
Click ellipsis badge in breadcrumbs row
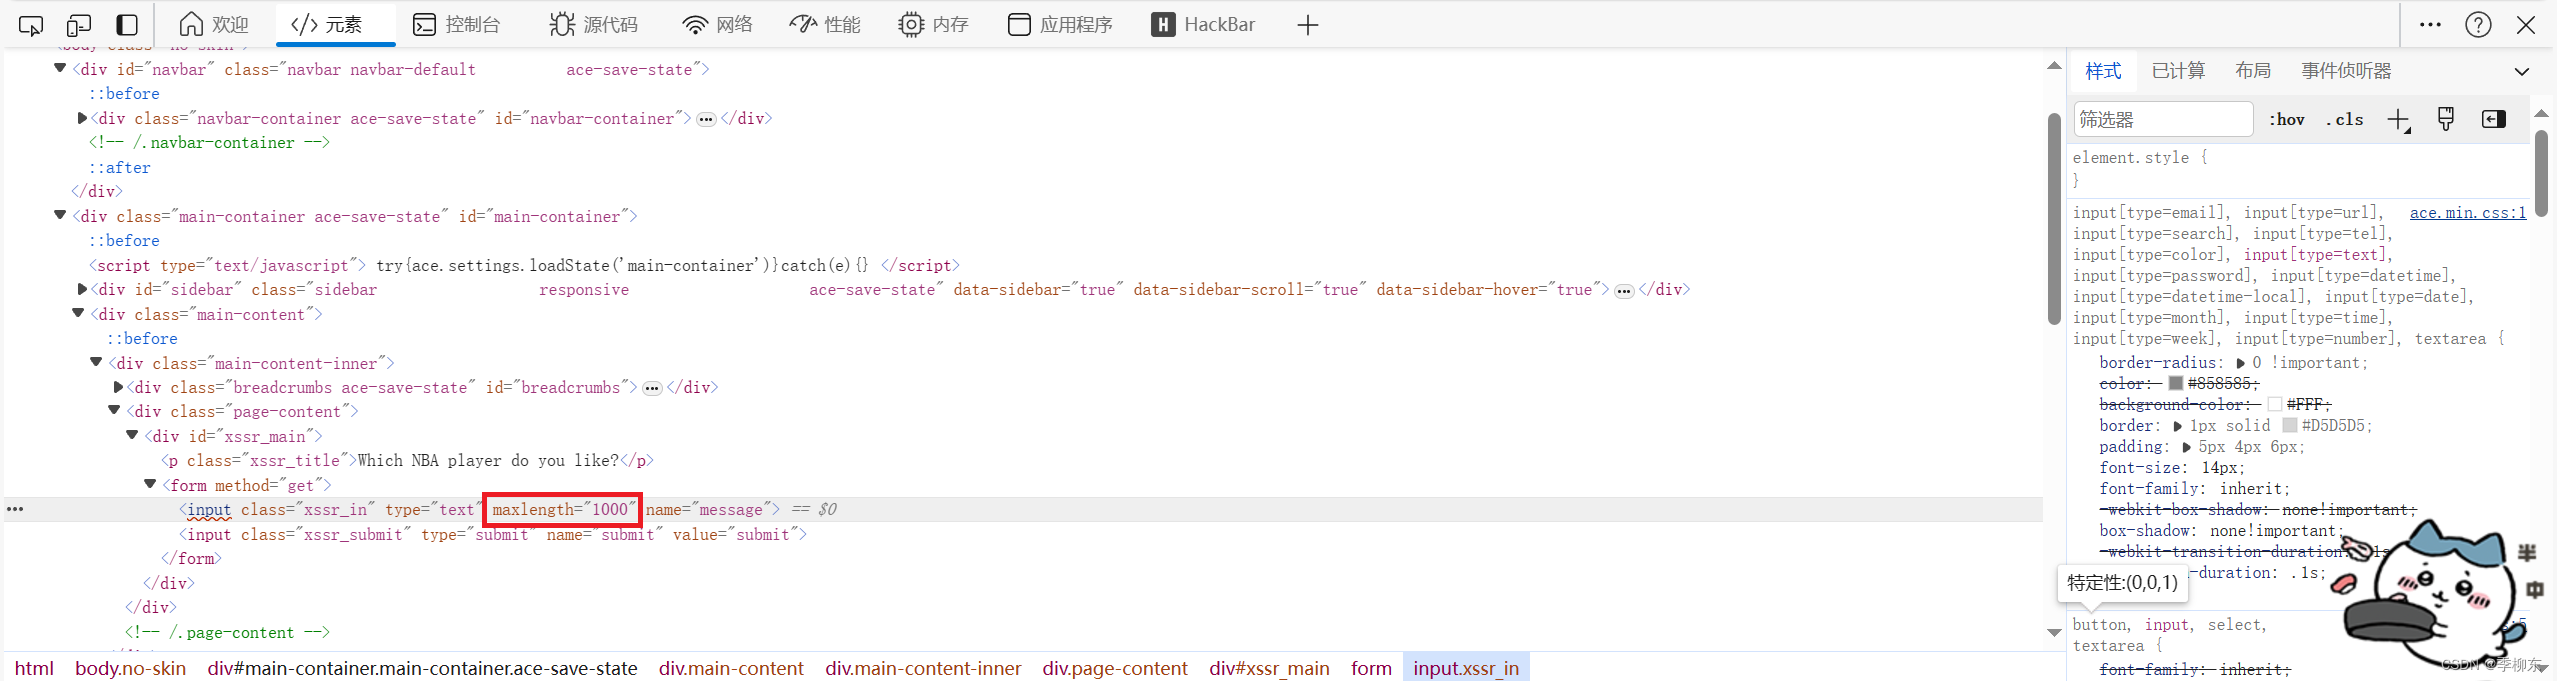(x=652, y=389)
